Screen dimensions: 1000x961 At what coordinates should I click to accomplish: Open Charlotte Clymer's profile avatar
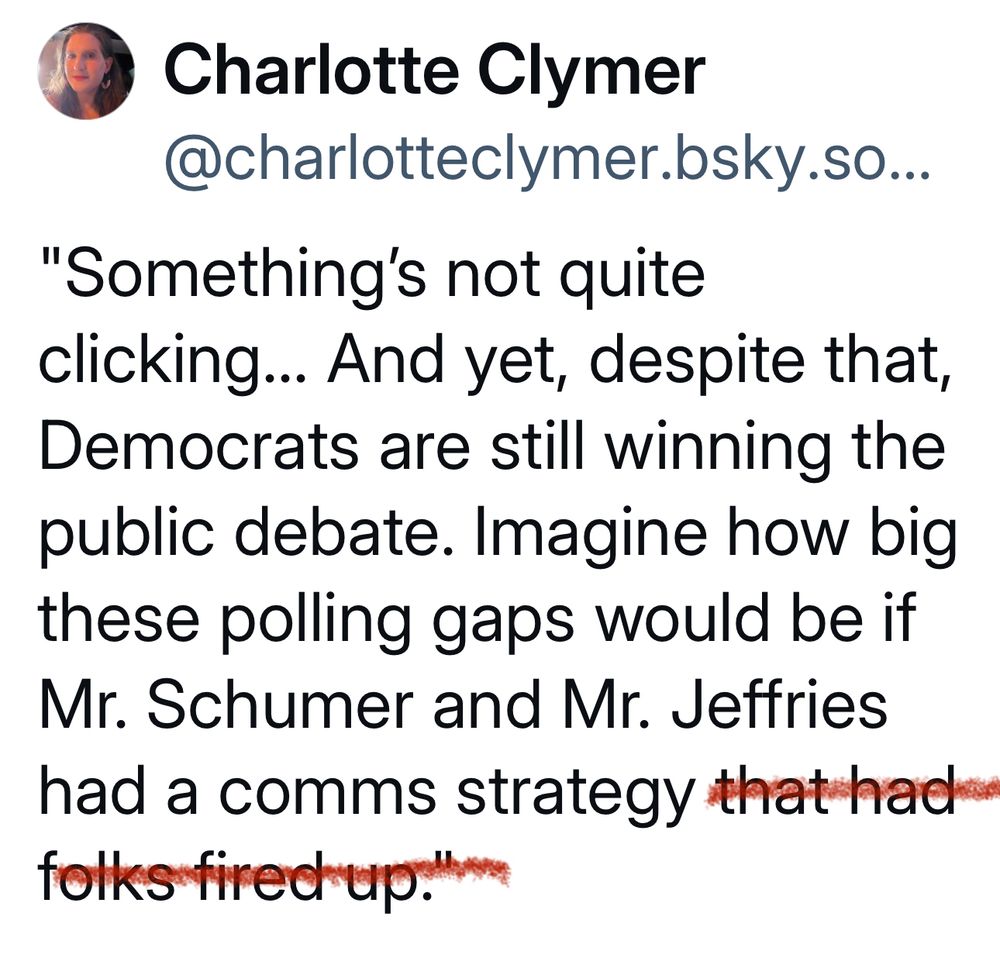[x=86, y=71]
